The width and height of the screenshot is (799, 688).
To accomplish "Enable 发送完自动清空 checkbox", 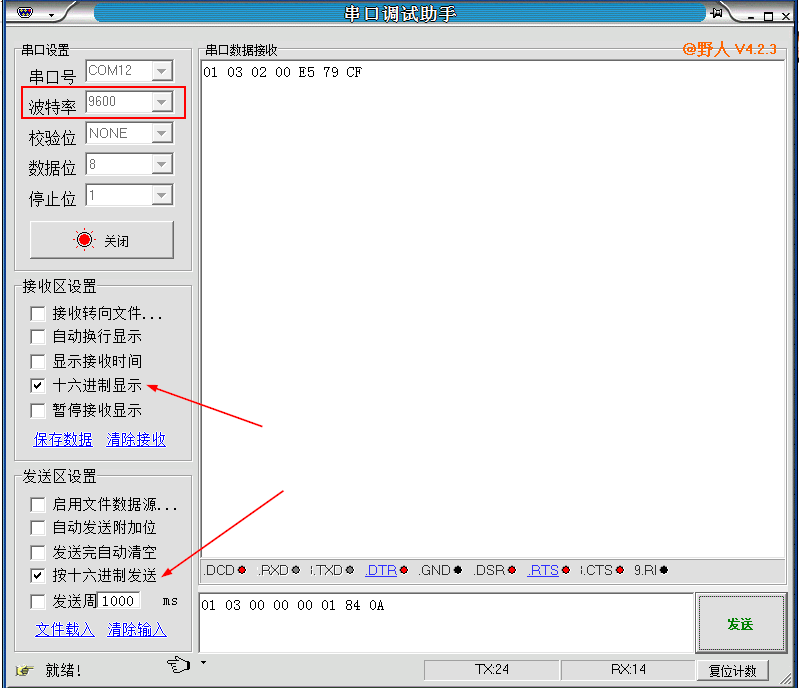I will click(x=38, y=552).
